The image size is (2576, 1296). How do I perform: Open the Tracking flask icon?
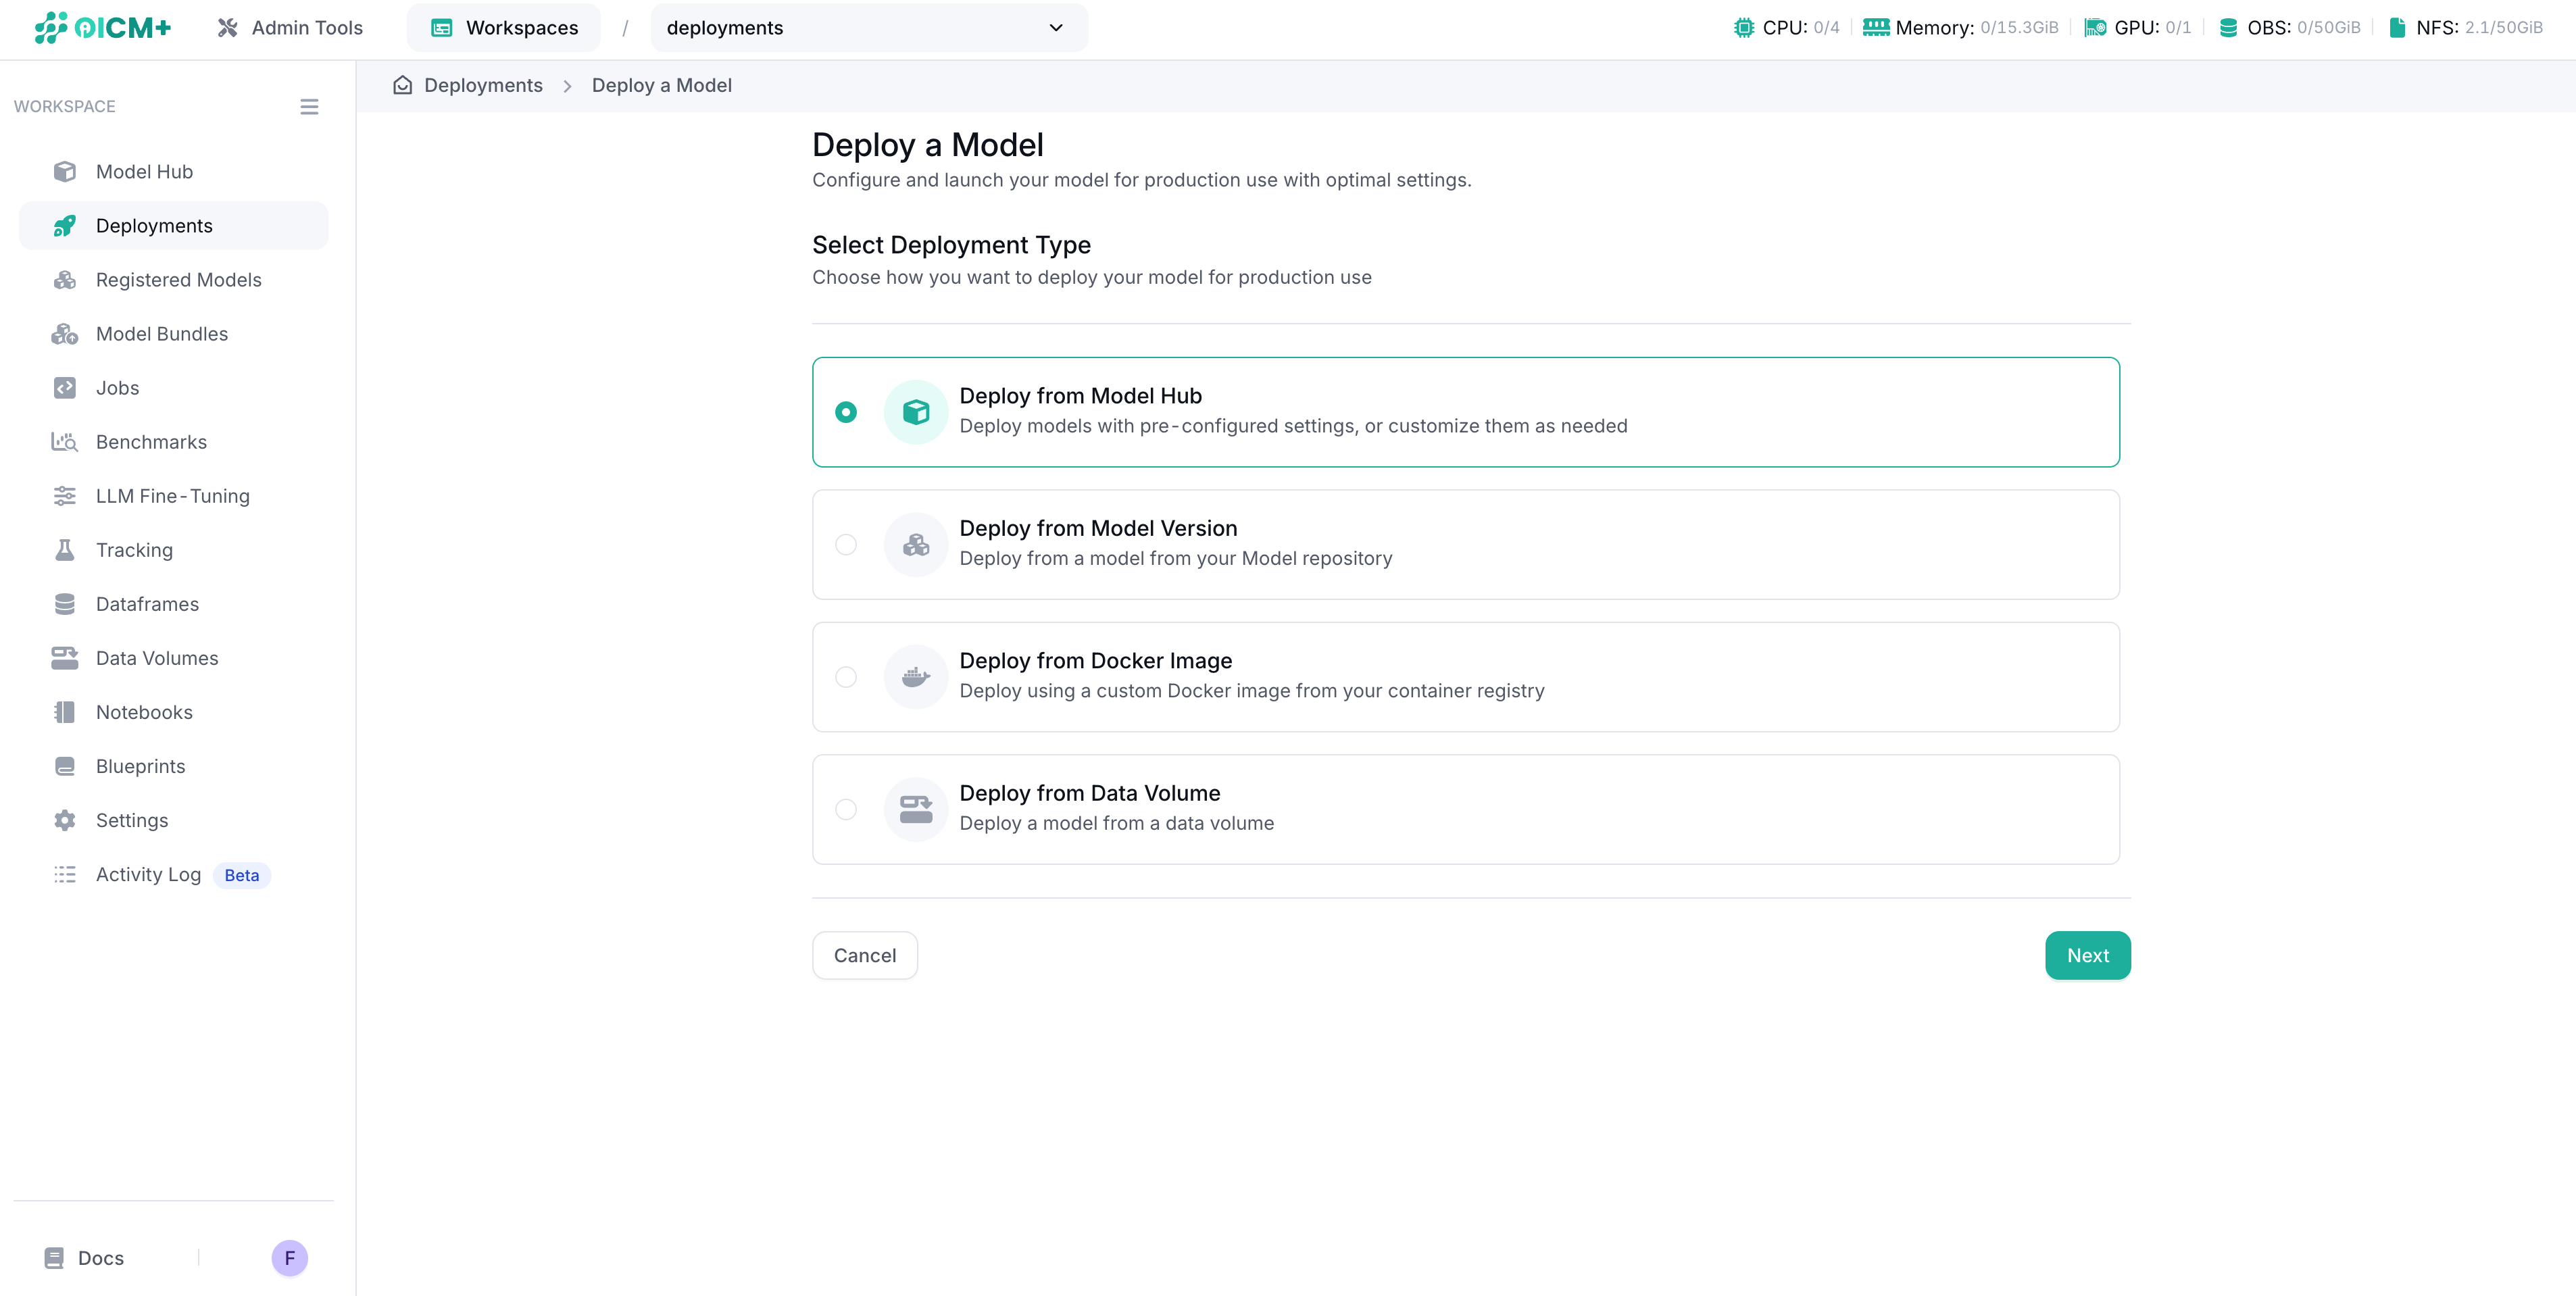click(64, 549)
